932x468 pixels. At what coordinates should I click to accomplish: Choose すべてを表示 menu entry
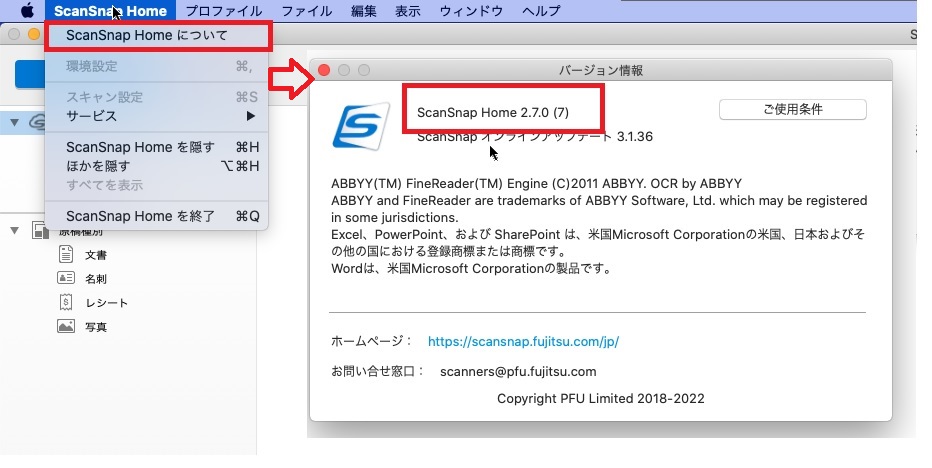coord(156,185)
